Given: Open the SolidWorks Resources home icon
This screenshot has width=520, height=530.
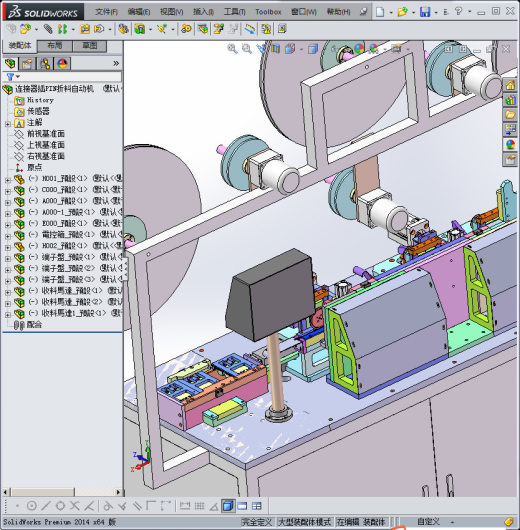Looking at the screenshot, I should click(x=510, y=85).
